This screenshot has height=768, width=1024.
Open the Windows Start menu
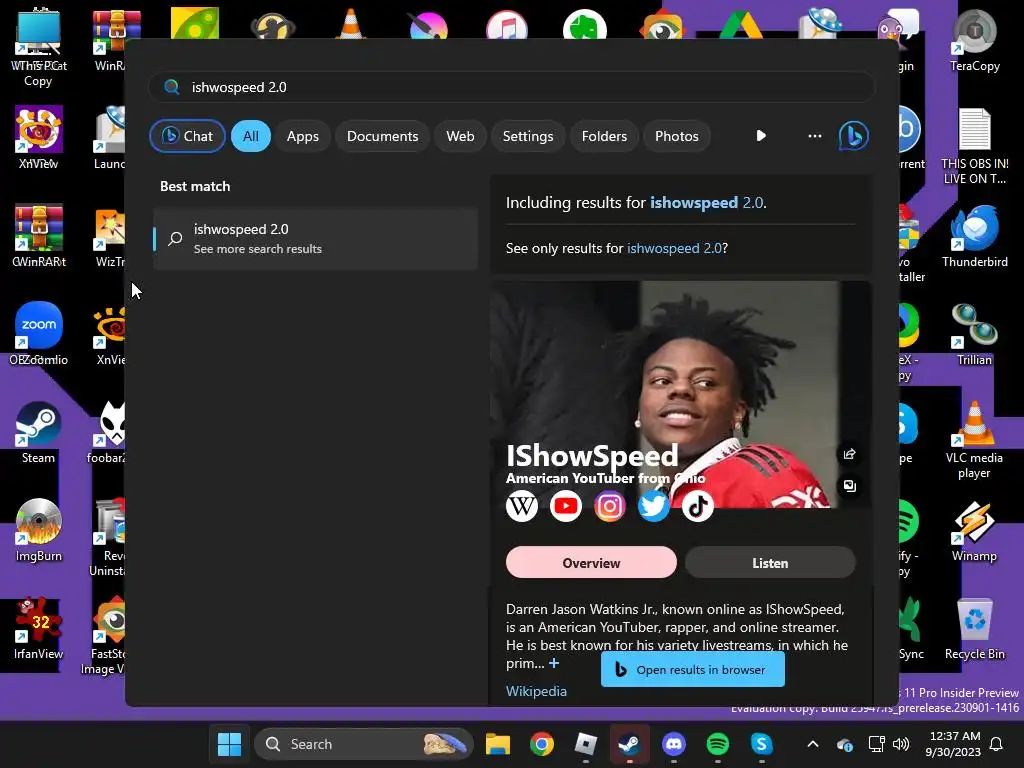click(x=229, y=744)
